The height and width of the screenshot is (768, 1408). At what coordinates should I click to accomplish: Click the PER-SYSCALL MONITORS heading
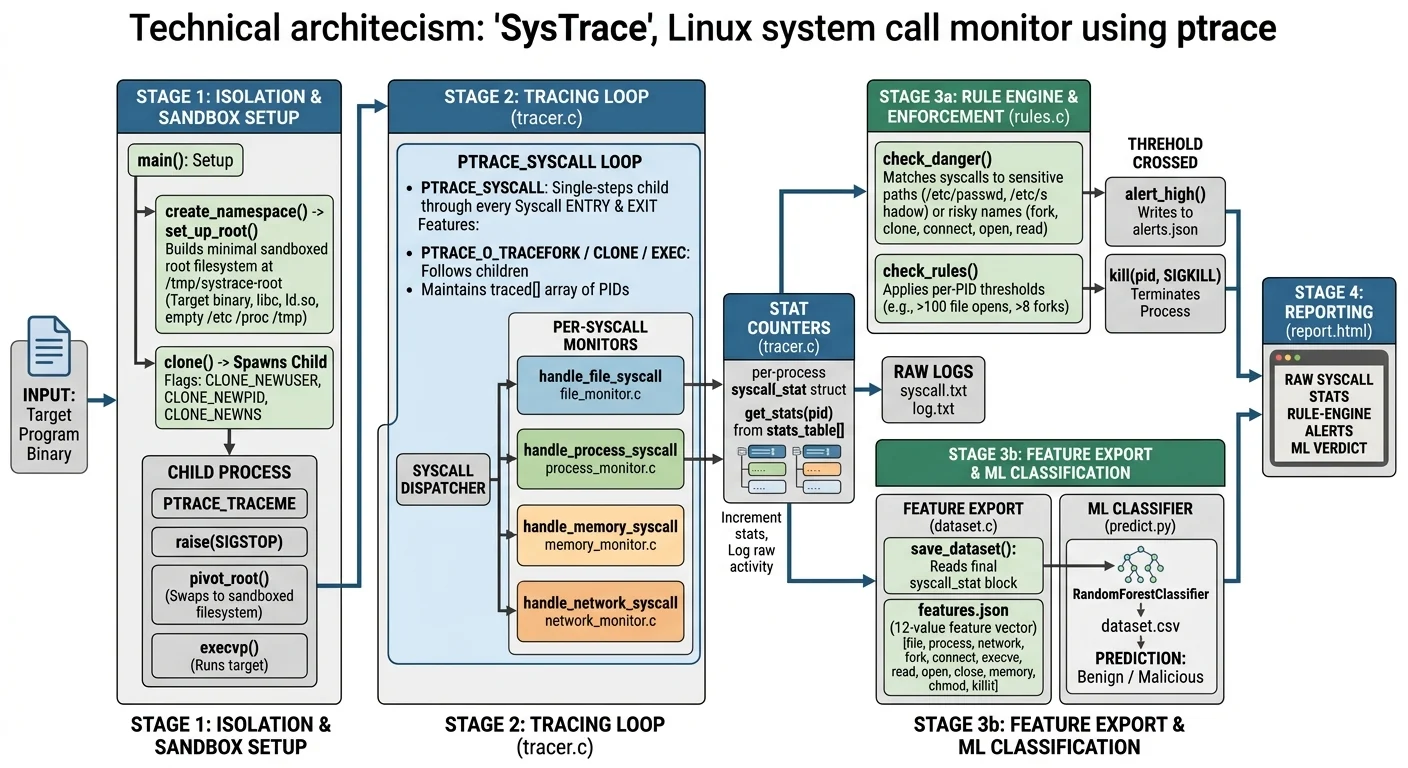pyautogui.click(x=600, y=335)
